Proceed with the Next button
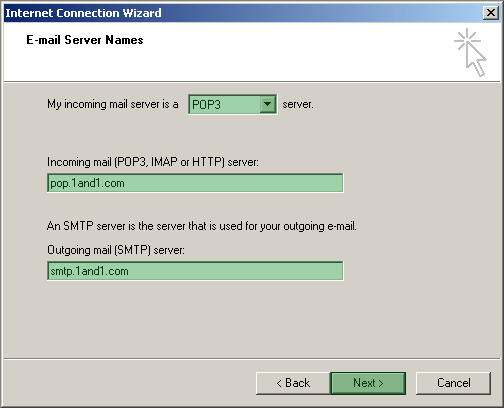 368,383
